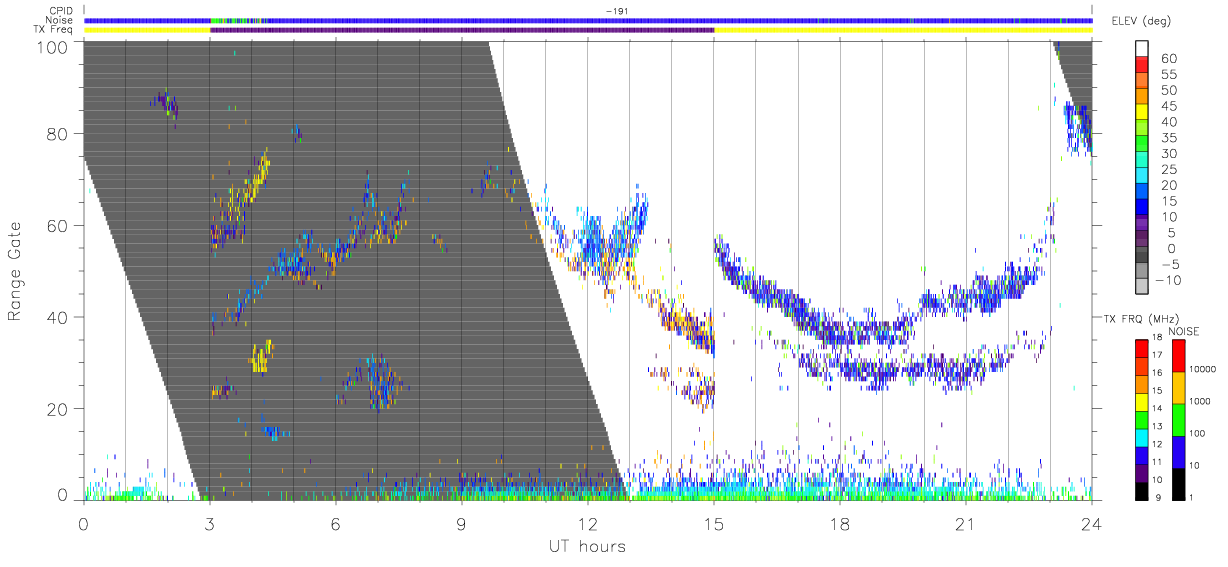Click the Noise row label
This screenshot has height=567, width=1228.
coord(61,20)
